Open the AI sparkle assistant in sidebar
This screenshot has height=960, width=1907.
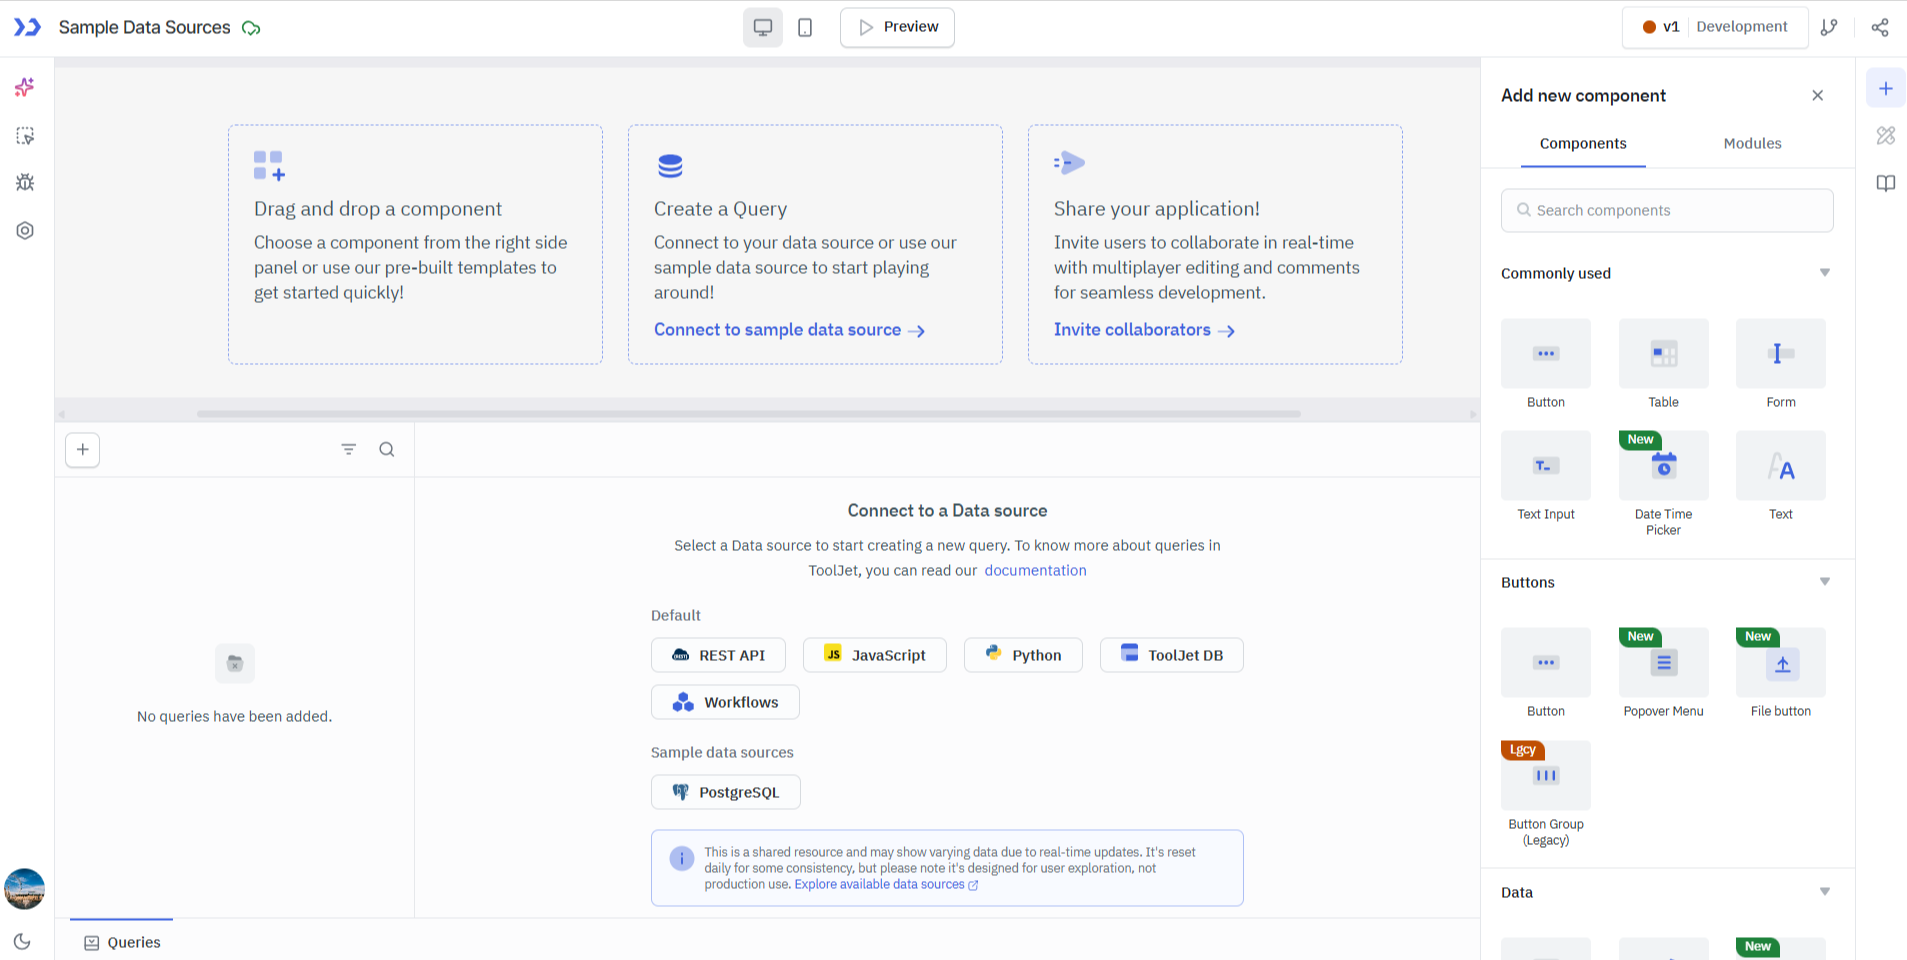(25, 88)
